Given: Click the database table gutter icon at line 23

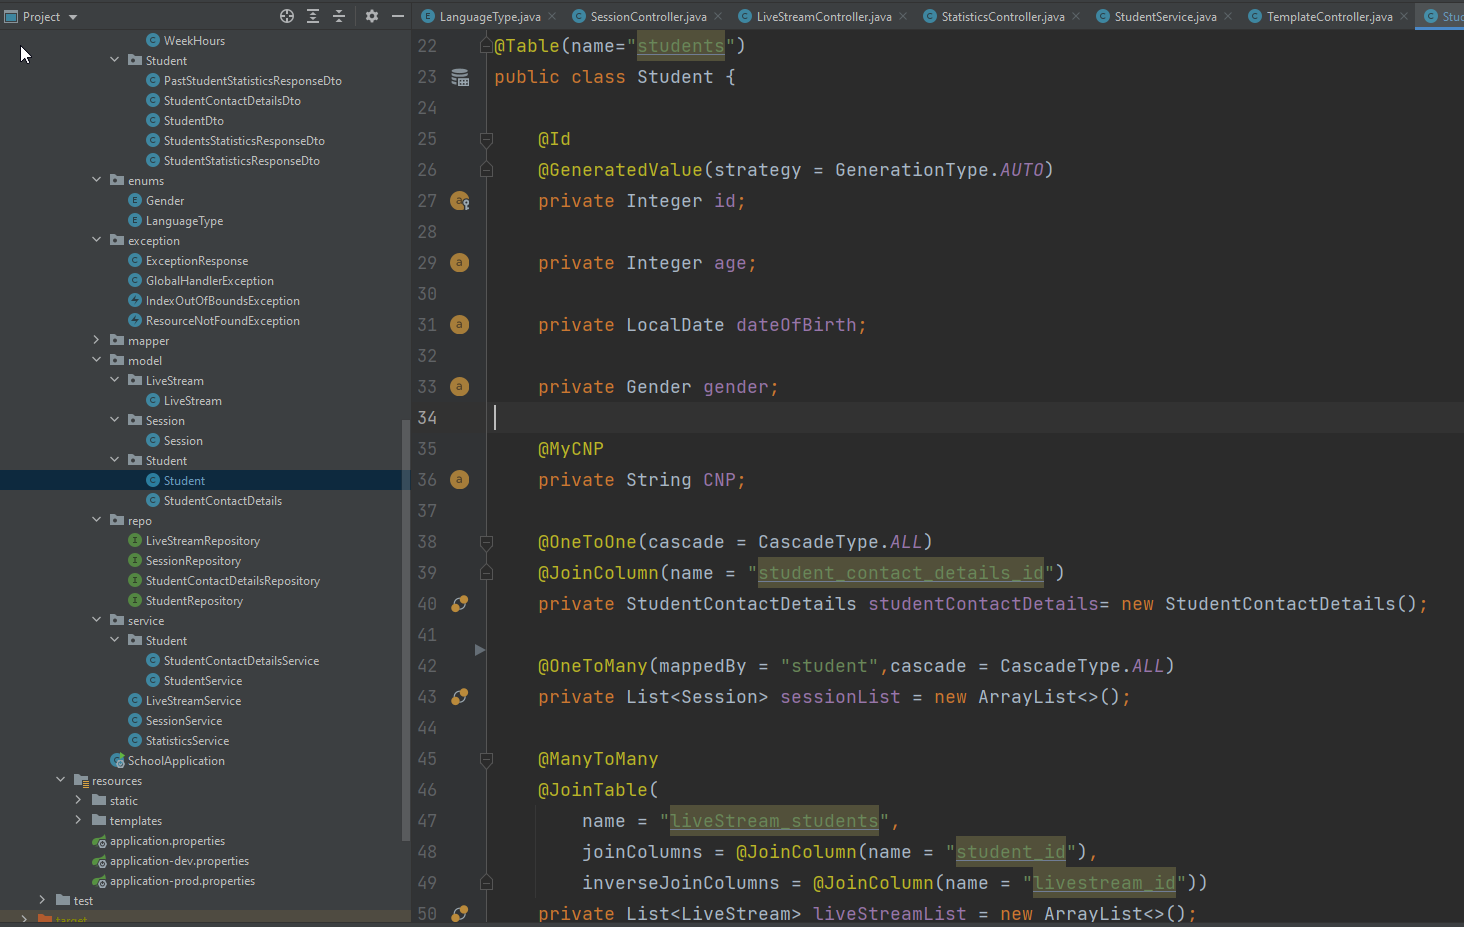Looking at the screenshot, I should (460, 77).
